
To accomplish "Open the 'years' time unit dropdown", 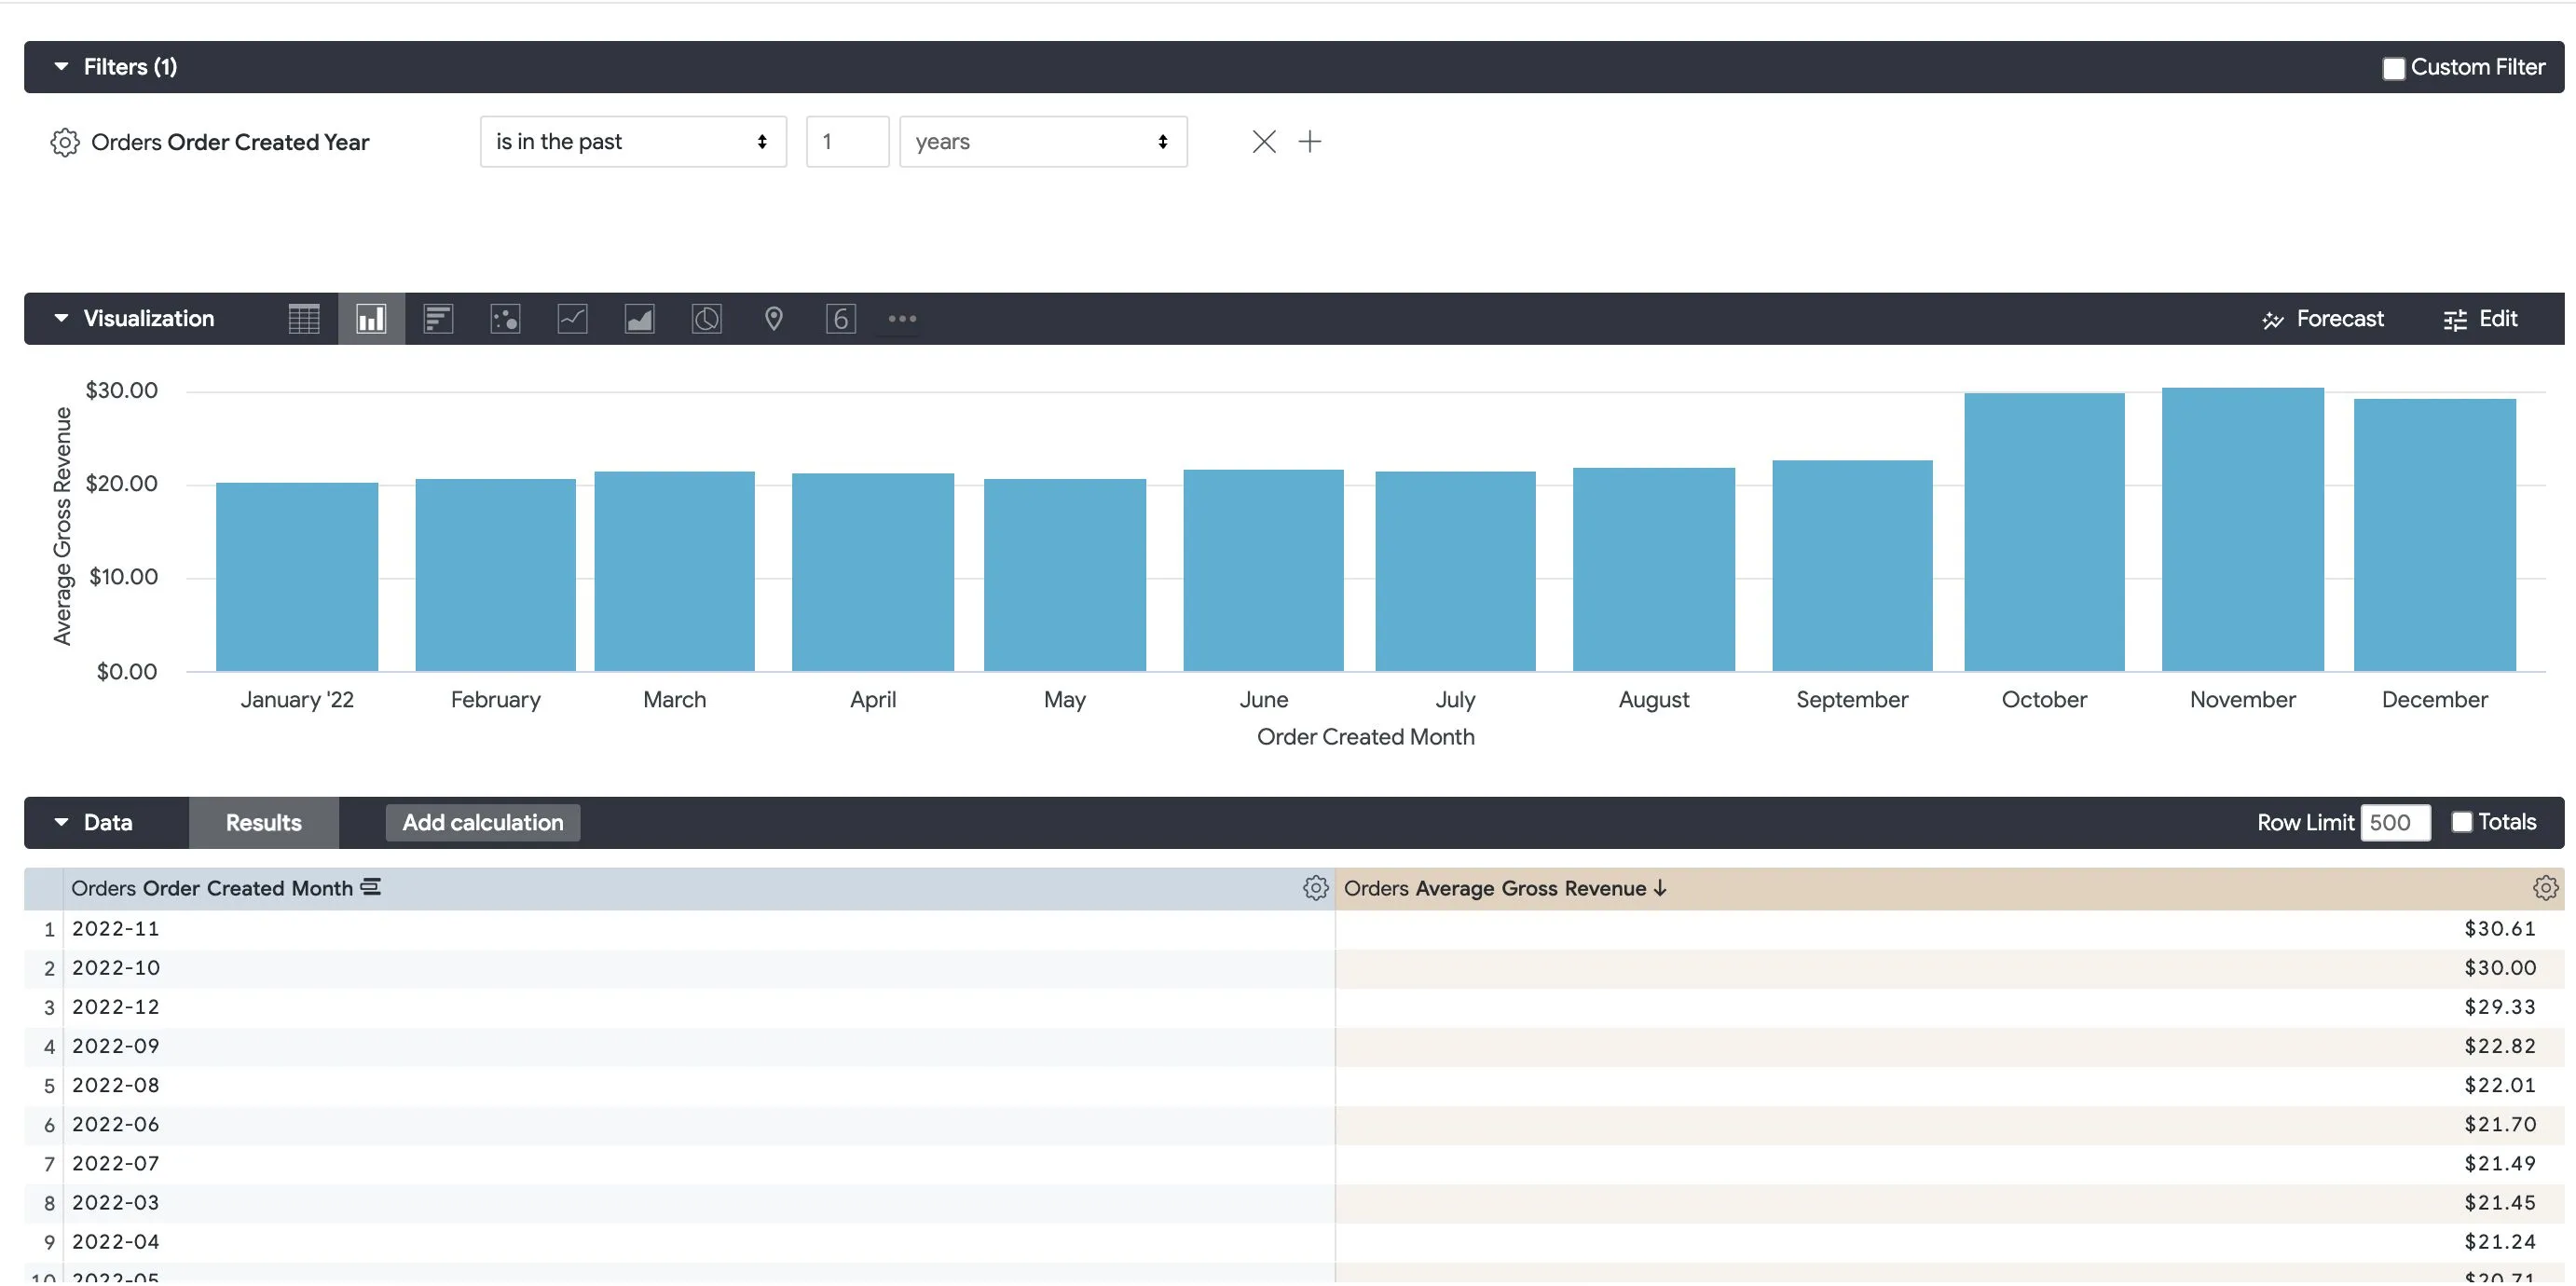I will pos(1043,142).
